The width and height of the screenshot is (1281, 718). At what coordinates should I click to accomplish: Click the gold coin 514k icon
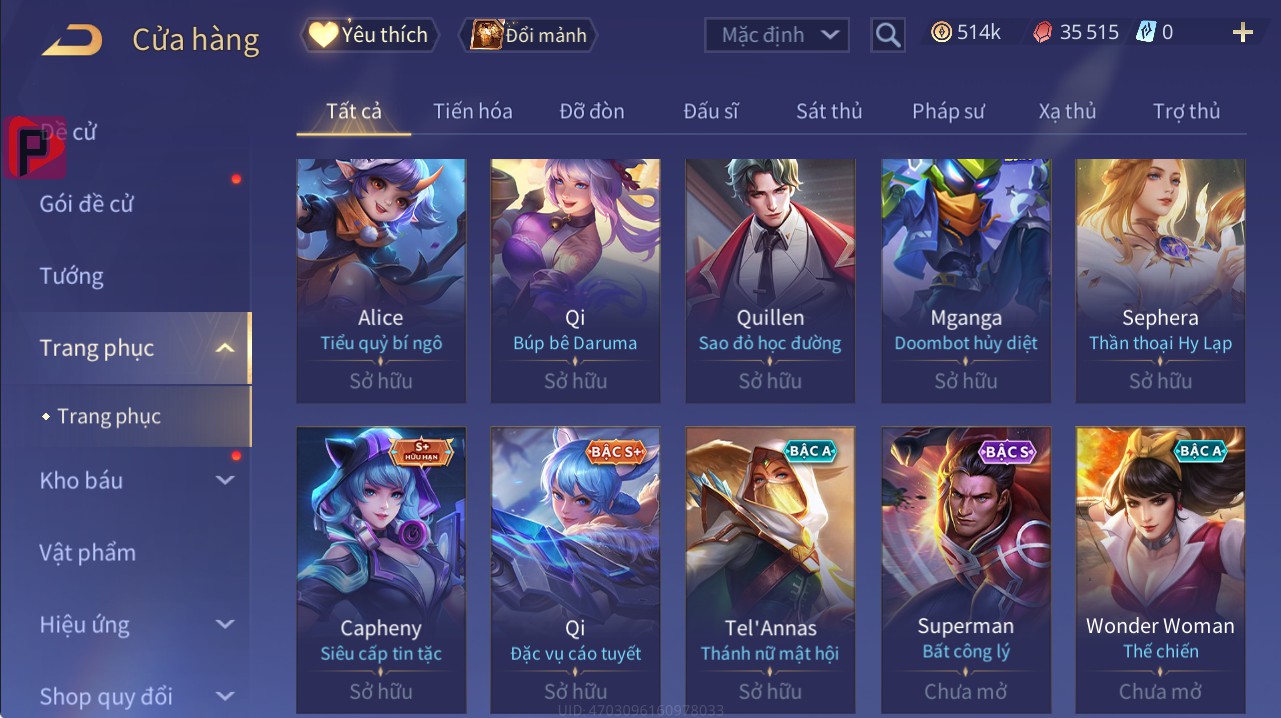[941, 32]
